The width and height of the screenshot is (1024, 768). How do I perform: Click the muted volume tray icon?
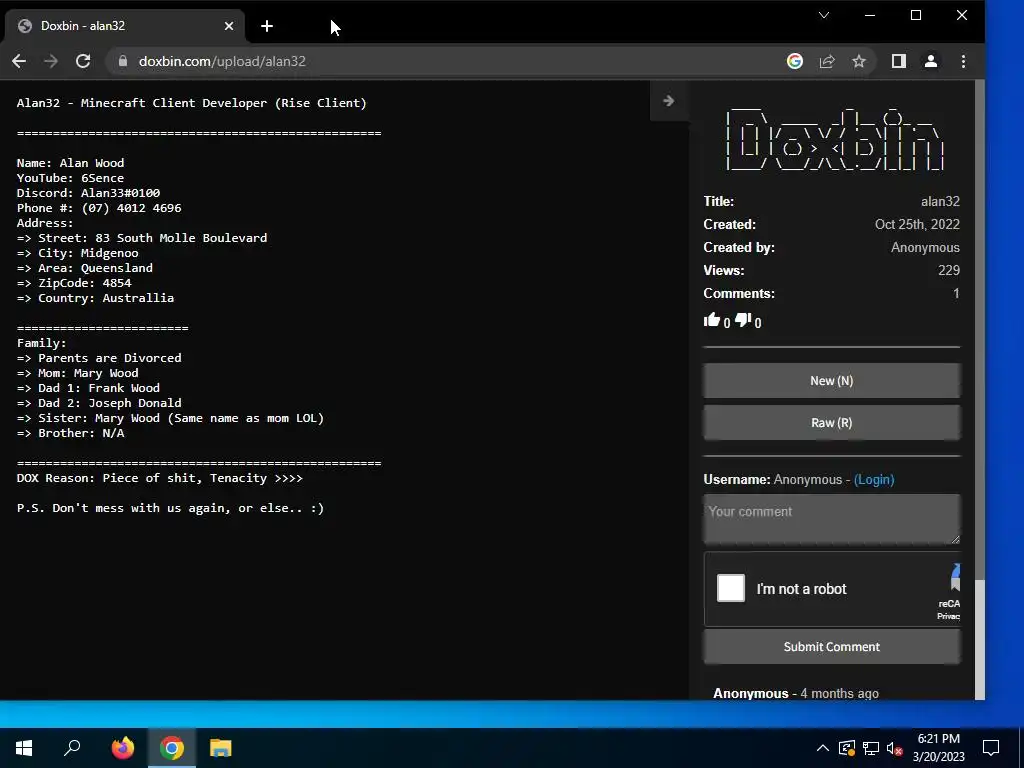click(x=895, y=748)
